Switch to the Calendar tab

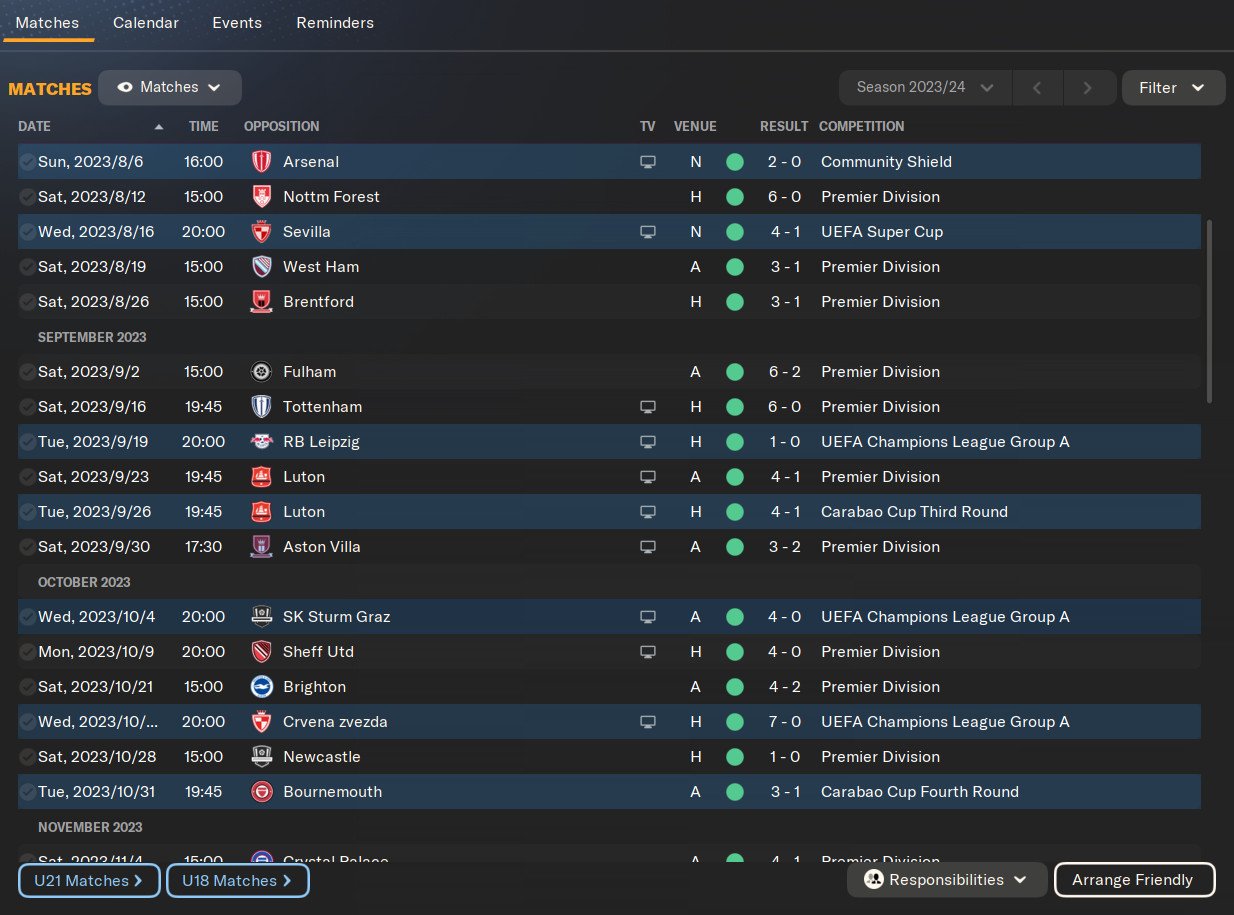(x=146, y=22)
